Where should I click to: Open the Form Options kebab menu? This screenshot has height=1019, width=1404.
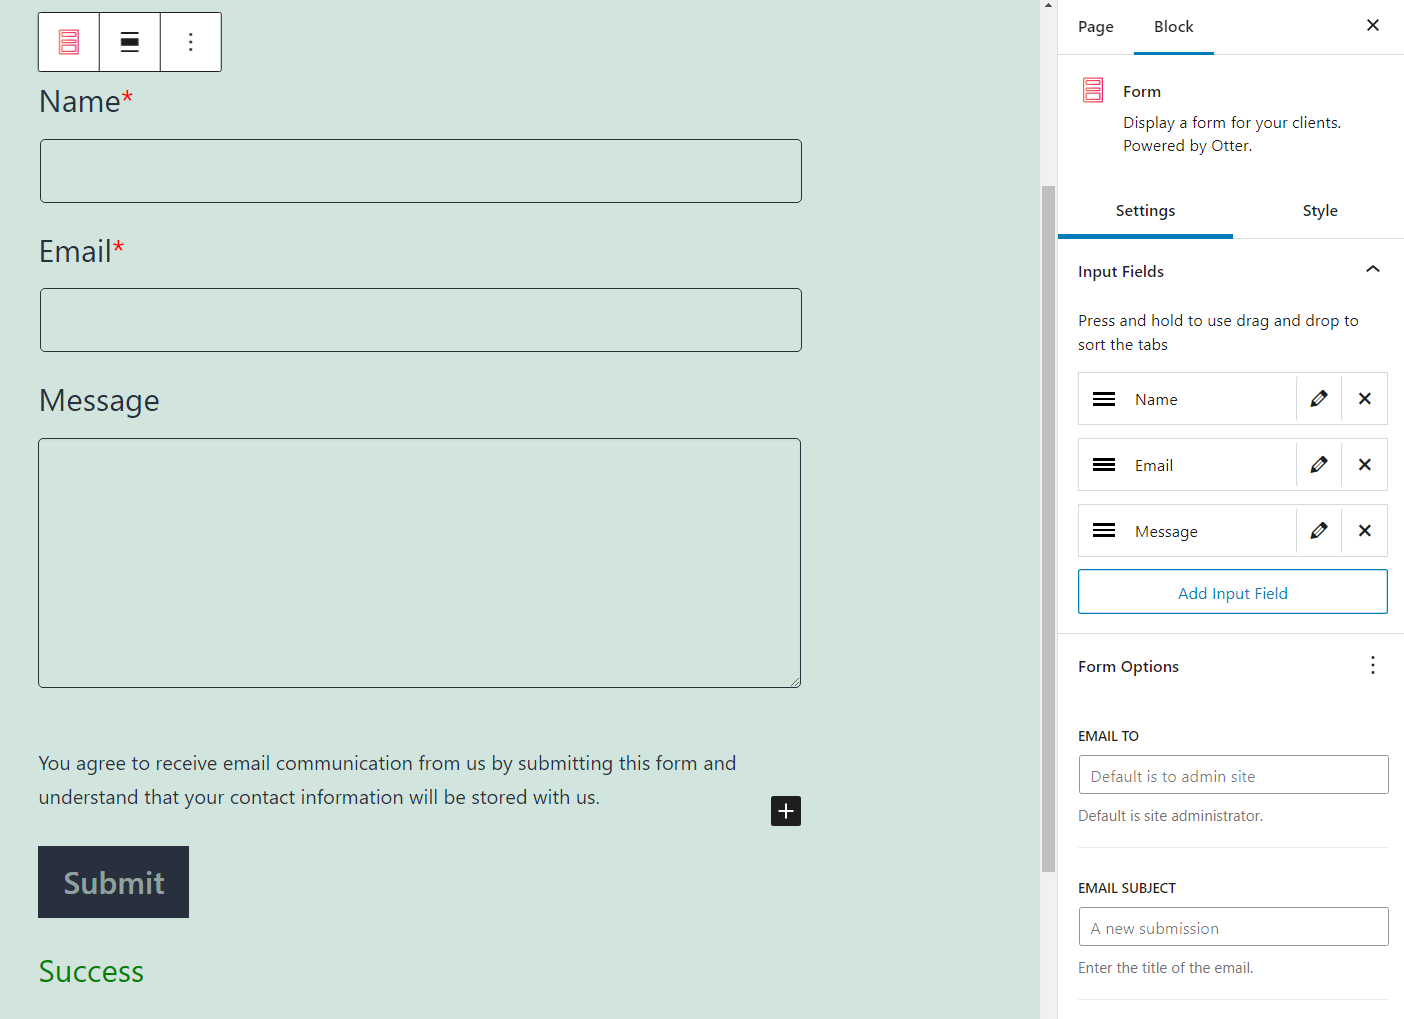[x=1372, y=664]
